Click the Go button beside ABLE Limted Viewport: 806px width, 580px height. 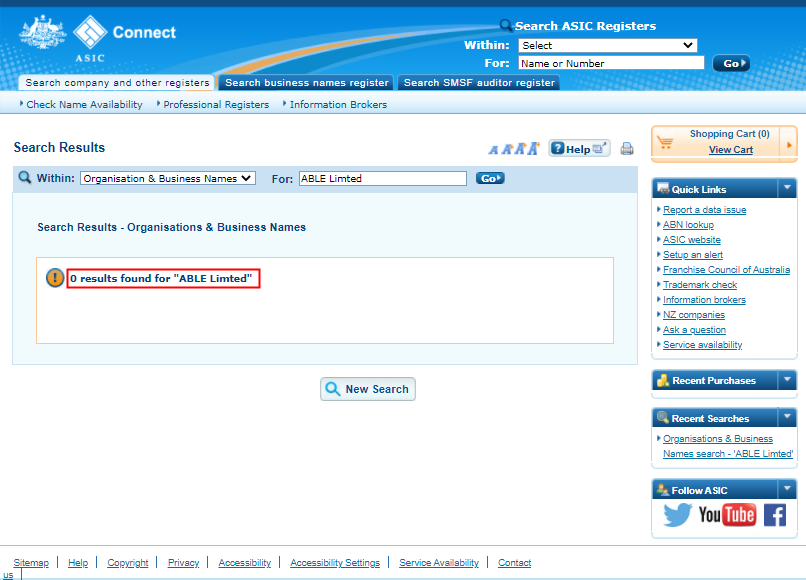point(490,178)
